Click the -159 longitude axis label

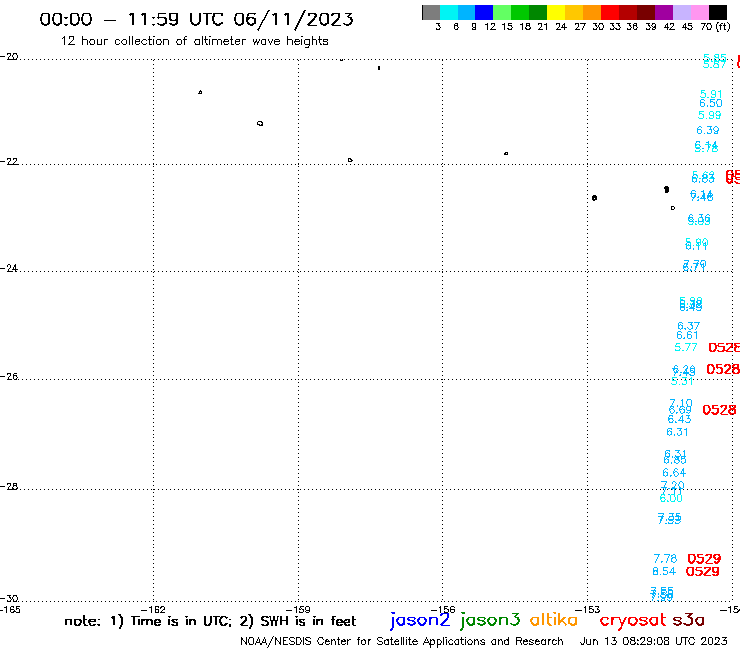[298, 609]
